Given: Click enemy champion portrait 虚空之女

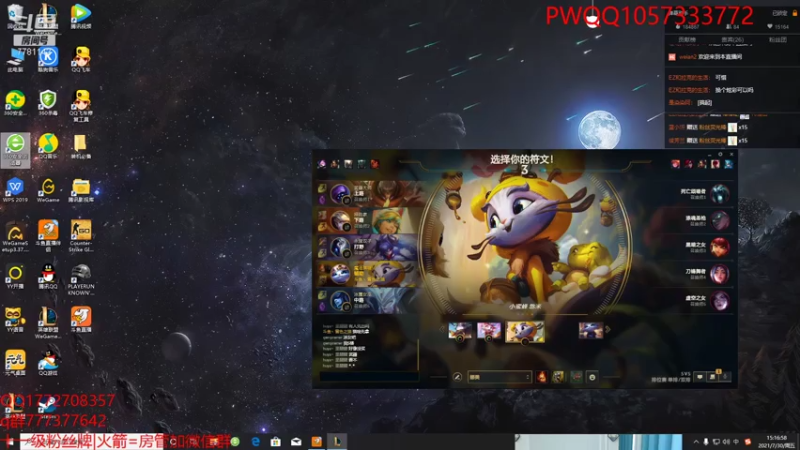Looking at the screenshot, I should [x=720, y=301].
